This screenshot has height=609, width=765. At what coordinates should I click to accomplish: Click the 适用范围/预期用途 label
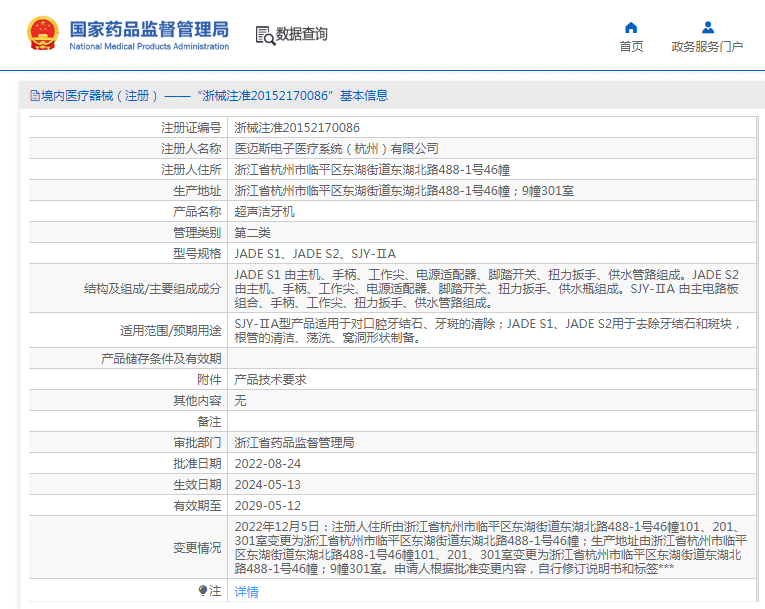pyautogui.click(x=171, y=331)
